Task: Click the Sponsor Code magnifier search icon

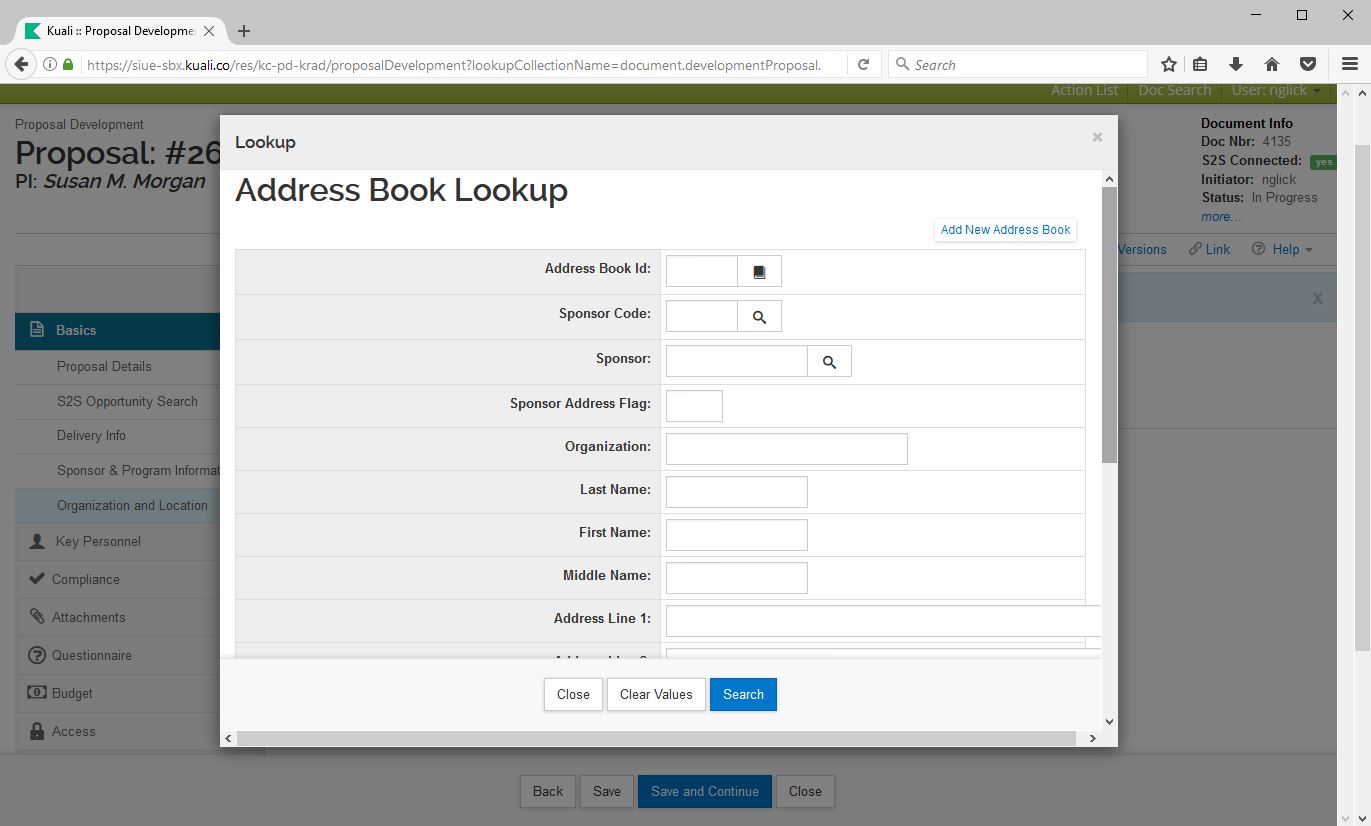Action: pyautogui.click(x=759, y=317)
